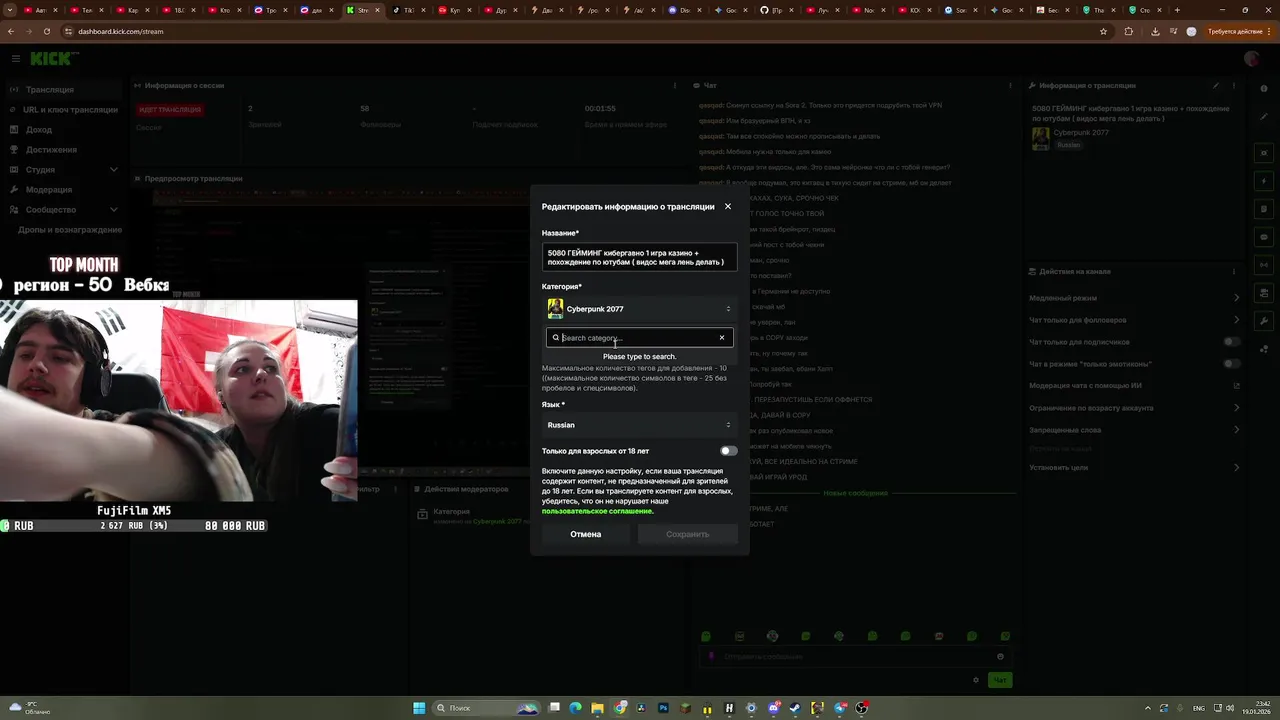Open the hamburger menu next to KICK logo
This screenshot has width=1280, height=720.
pos(15,59)
